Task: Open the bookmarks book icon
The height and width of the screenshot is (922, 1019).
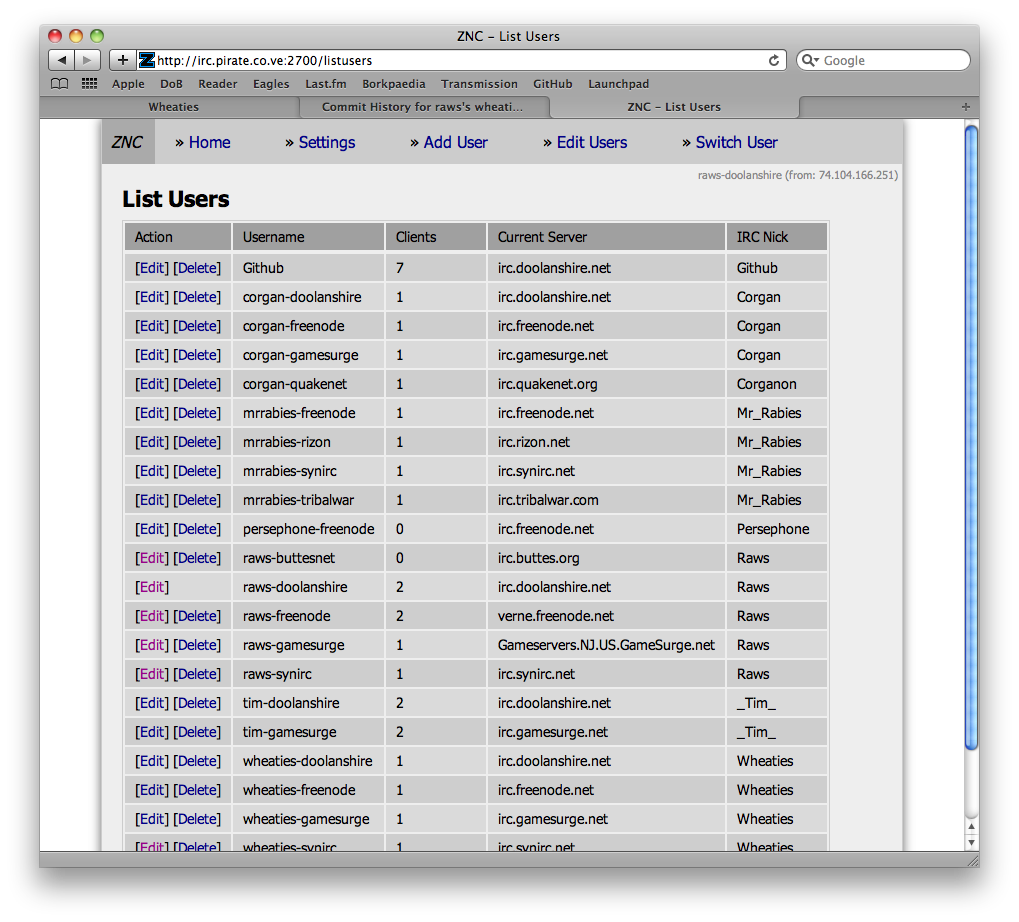Action: tap(61, 84)
